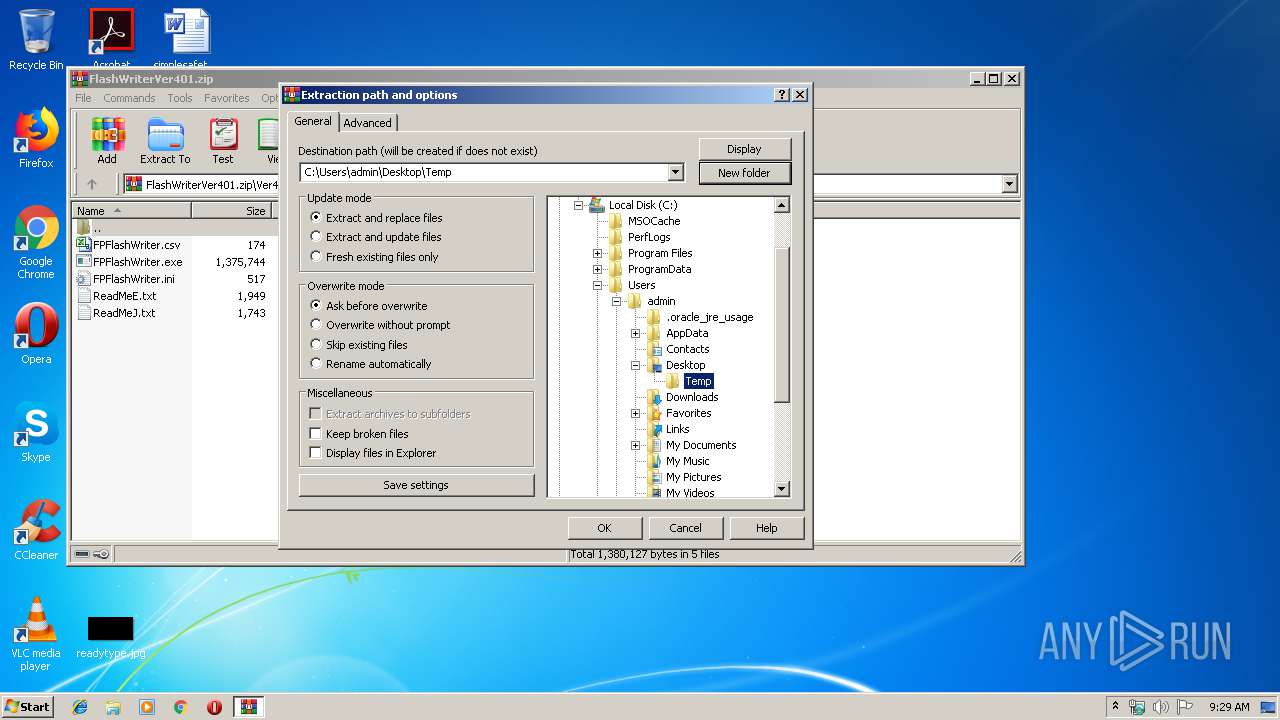Expand Program Files tree node
The image size is (1280, 720).
point(597,253)
